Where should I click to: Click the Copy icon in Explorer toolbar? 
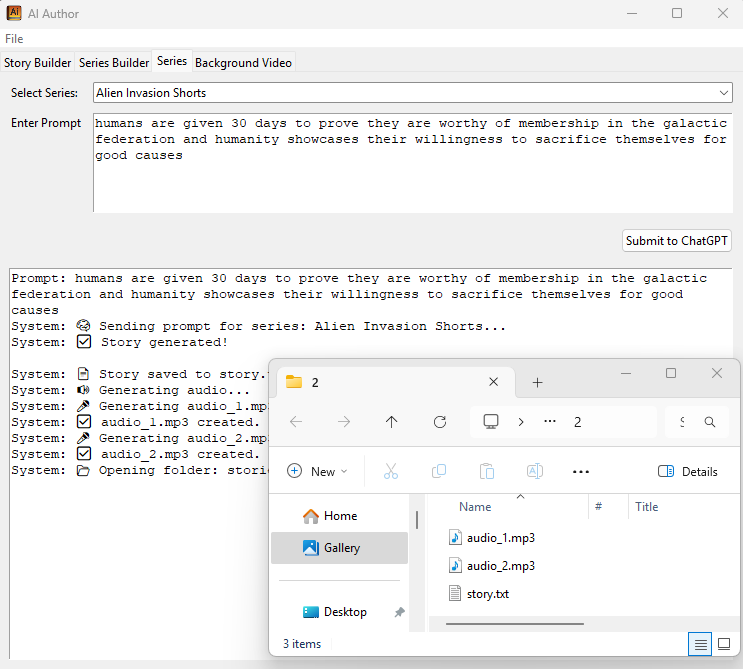[x=439, y=471]
